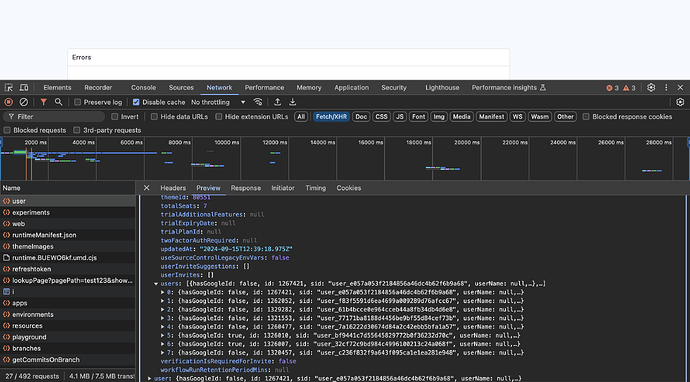The image size is (690, 382).
Task: Select the themeImages request
Action: [68, 246]
